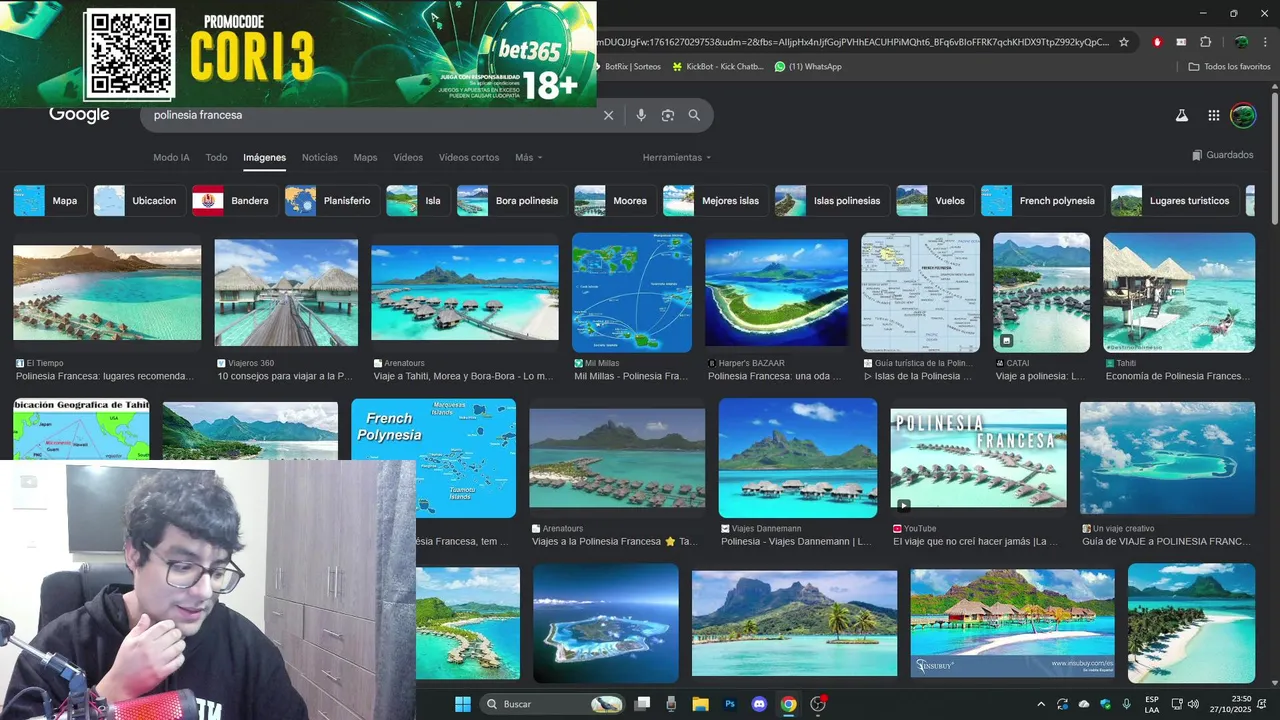
Task: Open the Maps tab
Action: (365, 157)
